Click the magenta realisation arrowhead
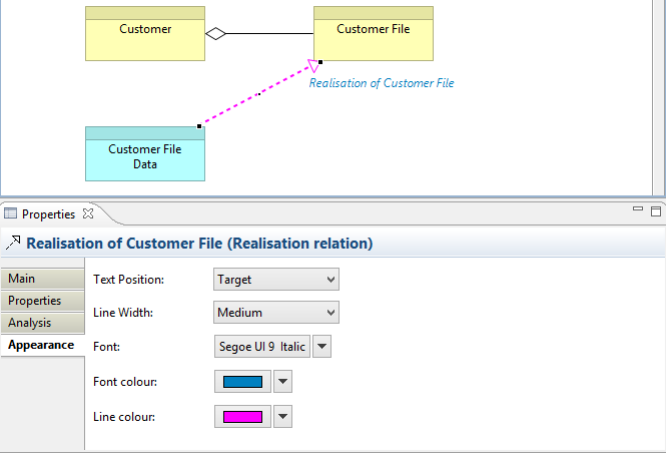This screenshot has width=666, height=453. pyautogui.click(x=313, y=66)
